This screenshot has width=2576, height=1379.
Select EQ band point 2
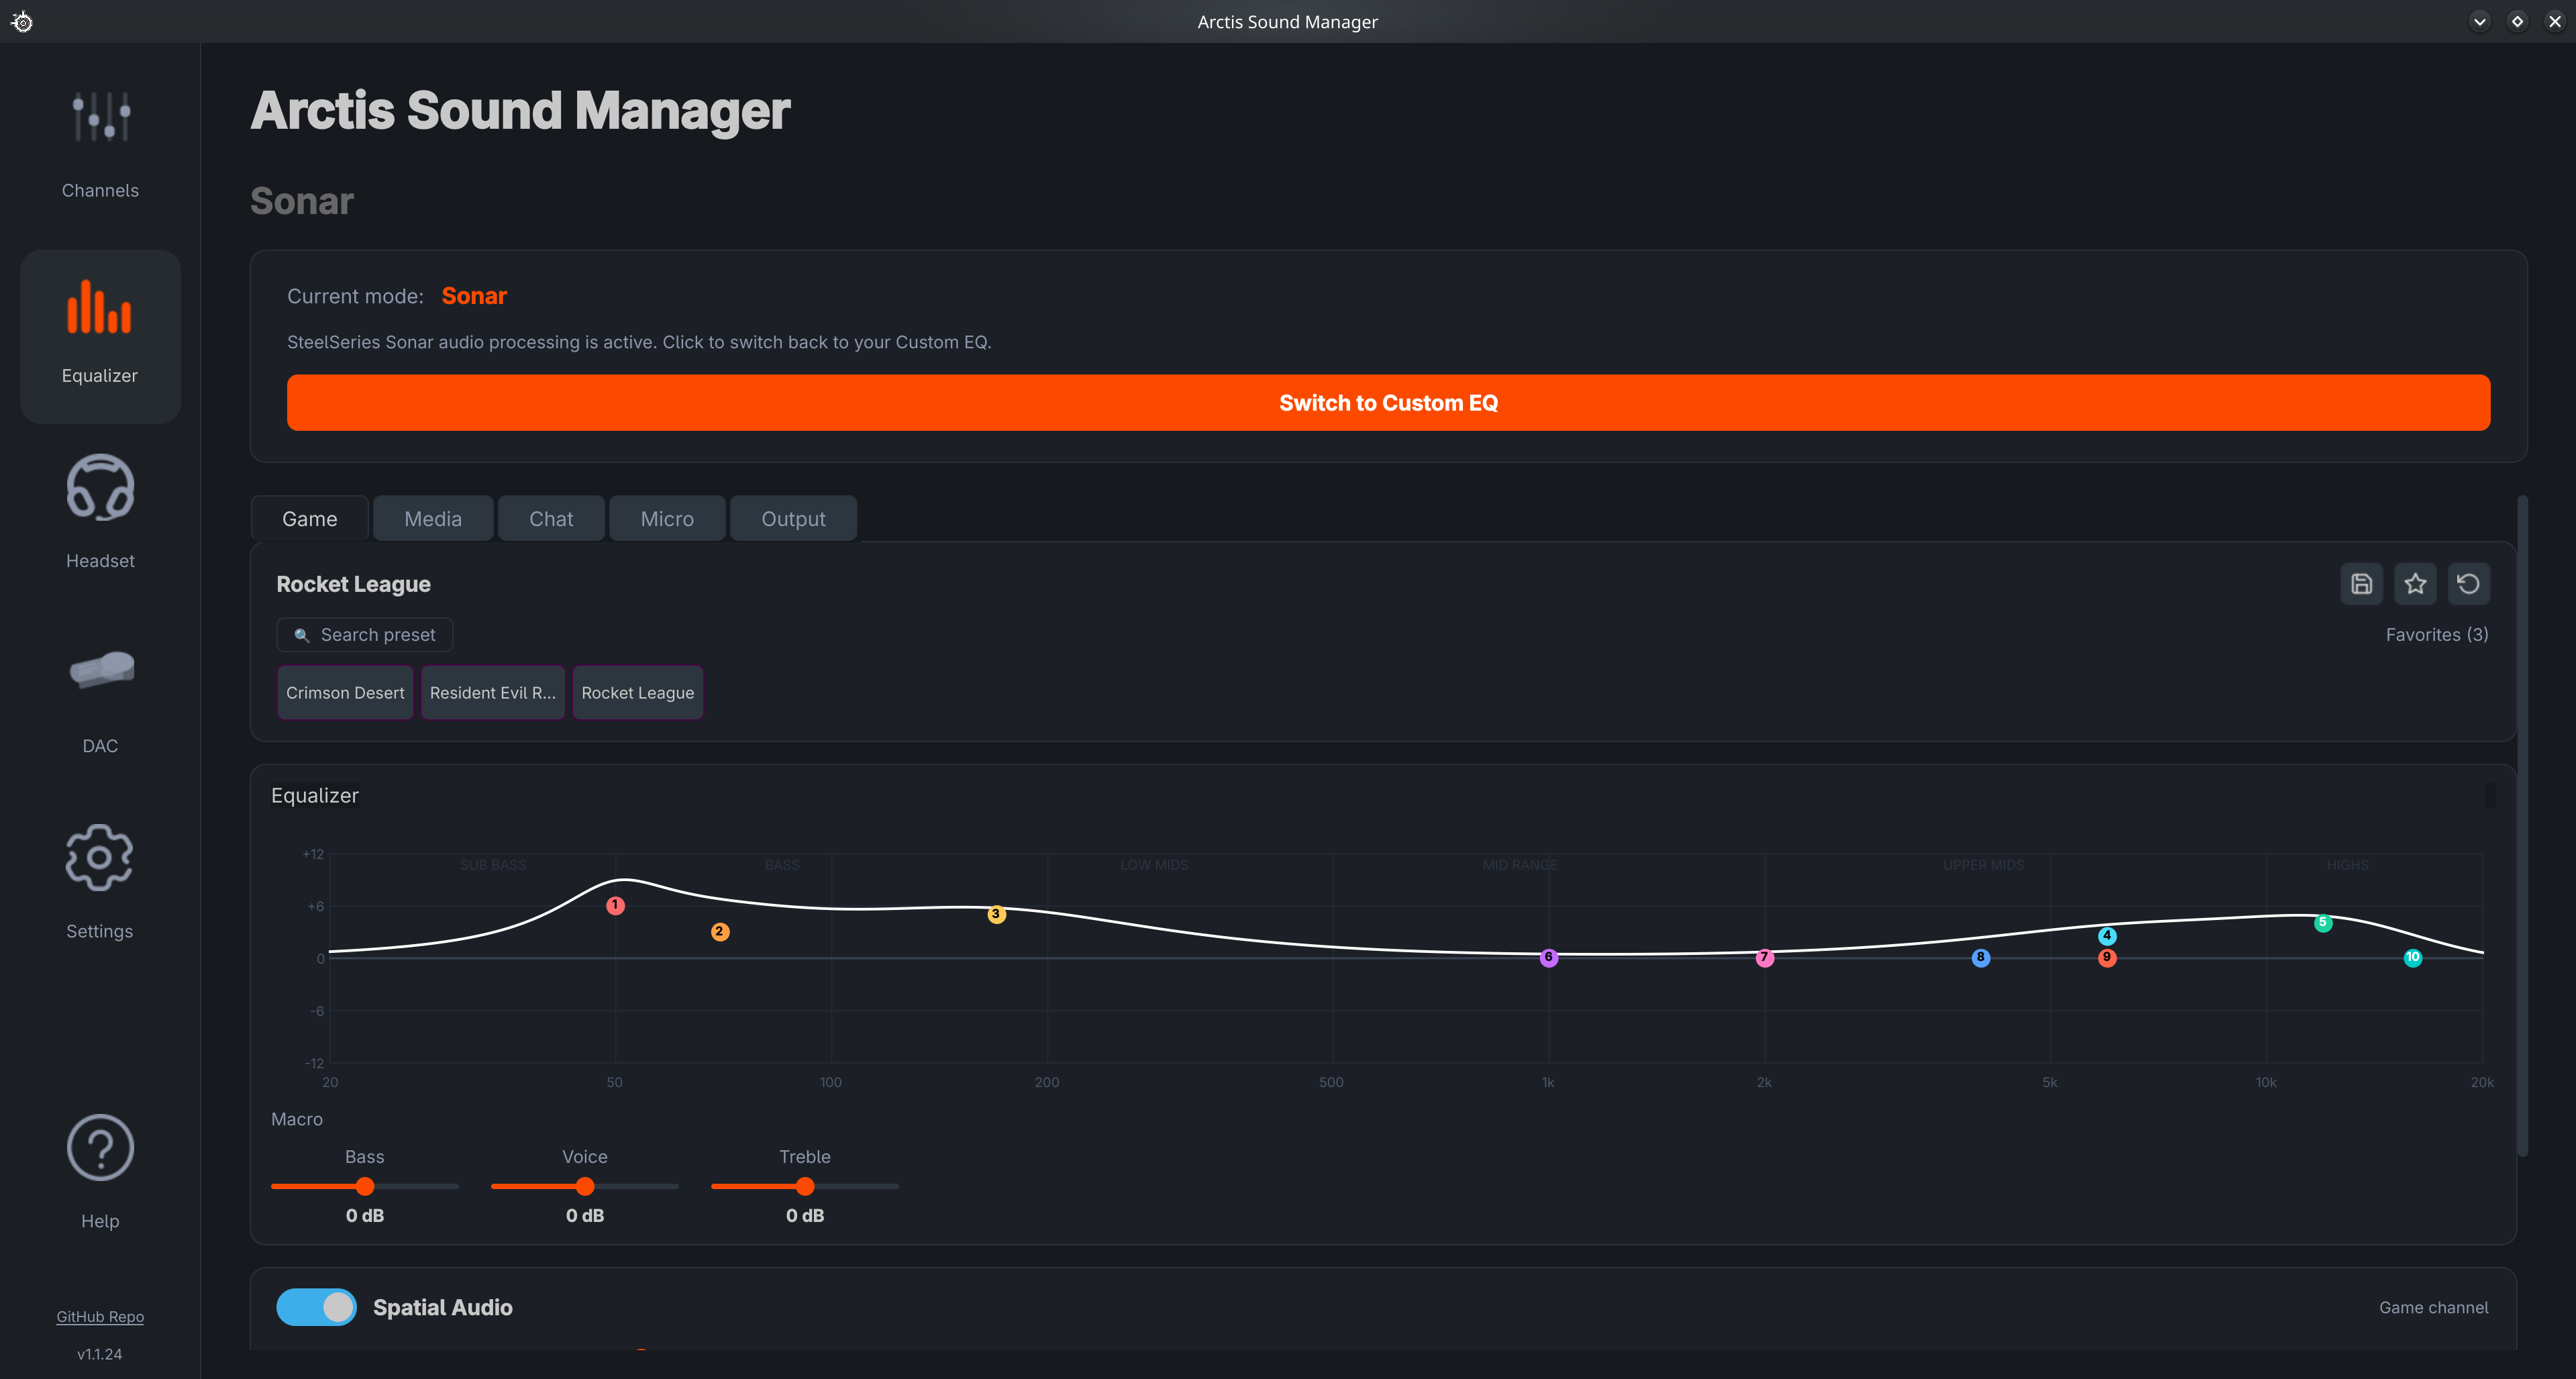click(720, 932)
